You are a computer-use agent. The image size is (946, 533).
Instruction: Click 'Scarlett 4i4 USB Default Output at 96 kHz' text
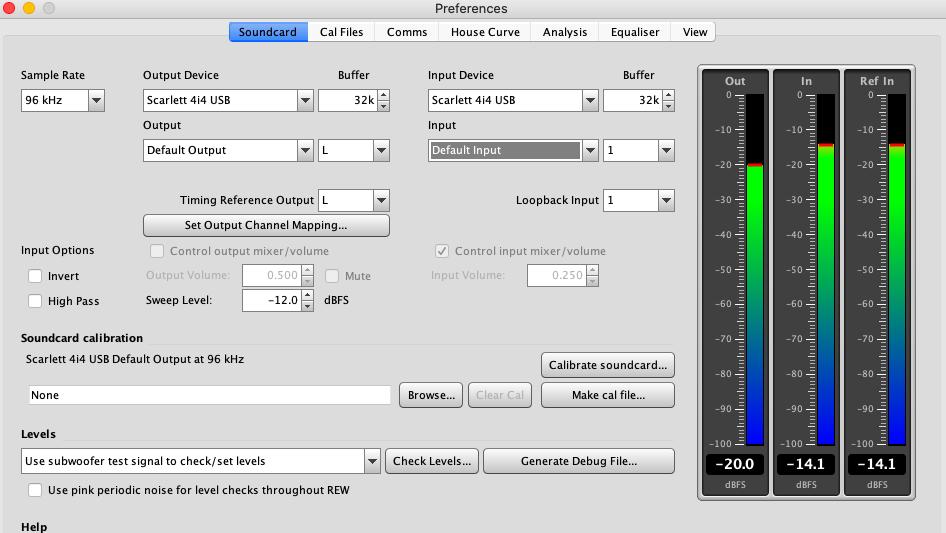point(135,359)
